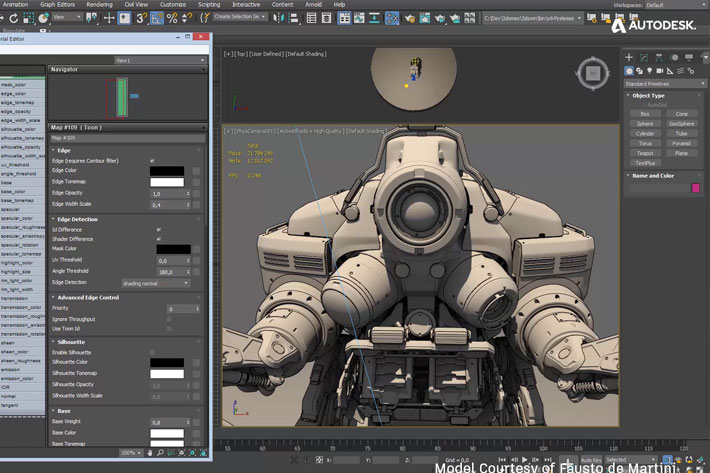Toggle Edge requires Contour filter checkbox

point(152,160)
